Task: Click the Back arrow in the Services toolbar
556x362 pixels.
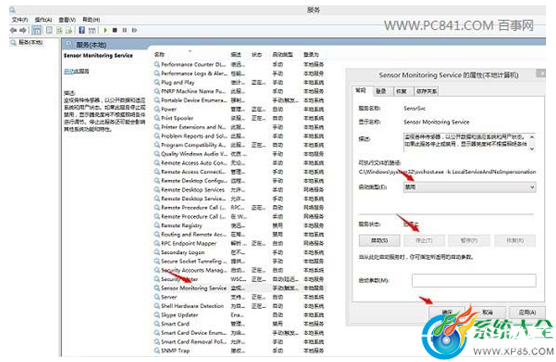Action: click(13, 30)
